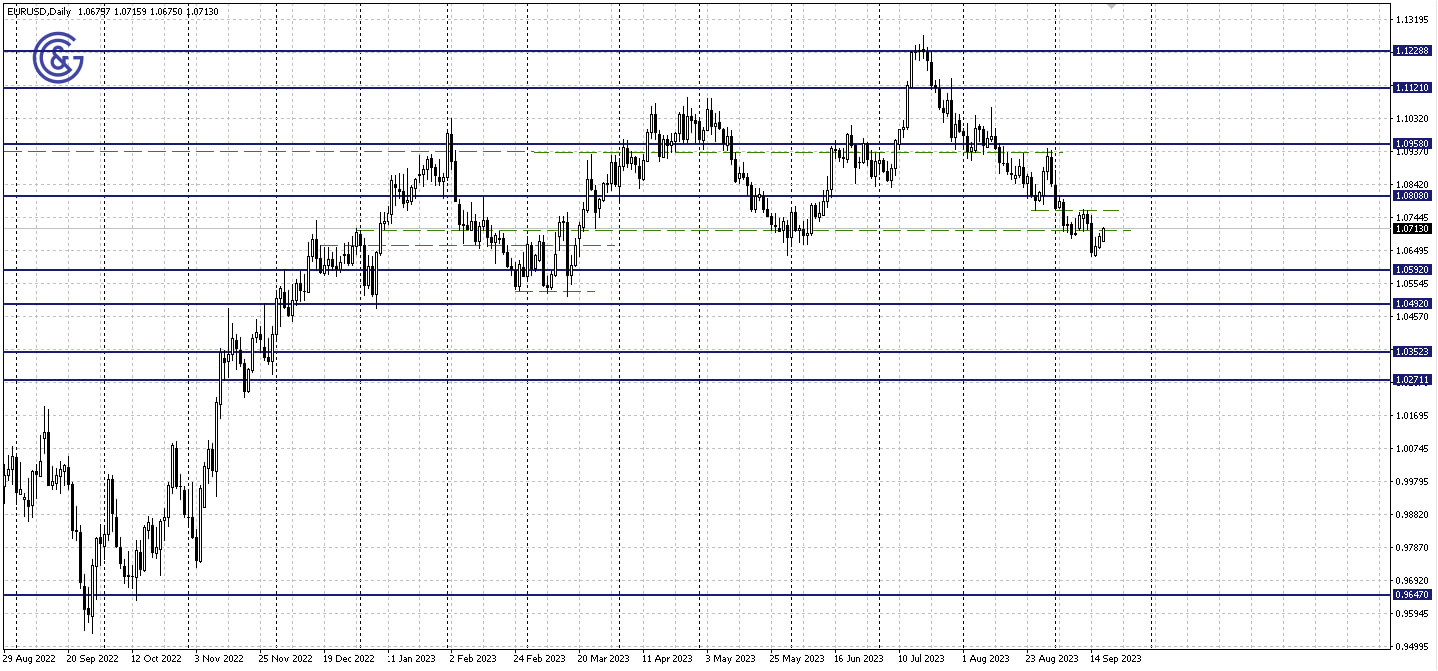This screenshot has height=671, width=1438.
Task: Click the 1.12288 resistance price label
Action: tap(1413, 52)
